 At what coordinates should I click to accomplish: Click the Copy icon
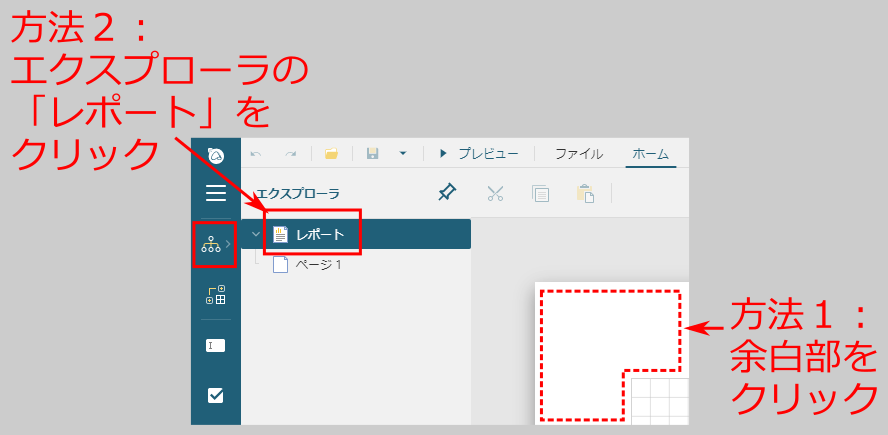click(541, 194)
